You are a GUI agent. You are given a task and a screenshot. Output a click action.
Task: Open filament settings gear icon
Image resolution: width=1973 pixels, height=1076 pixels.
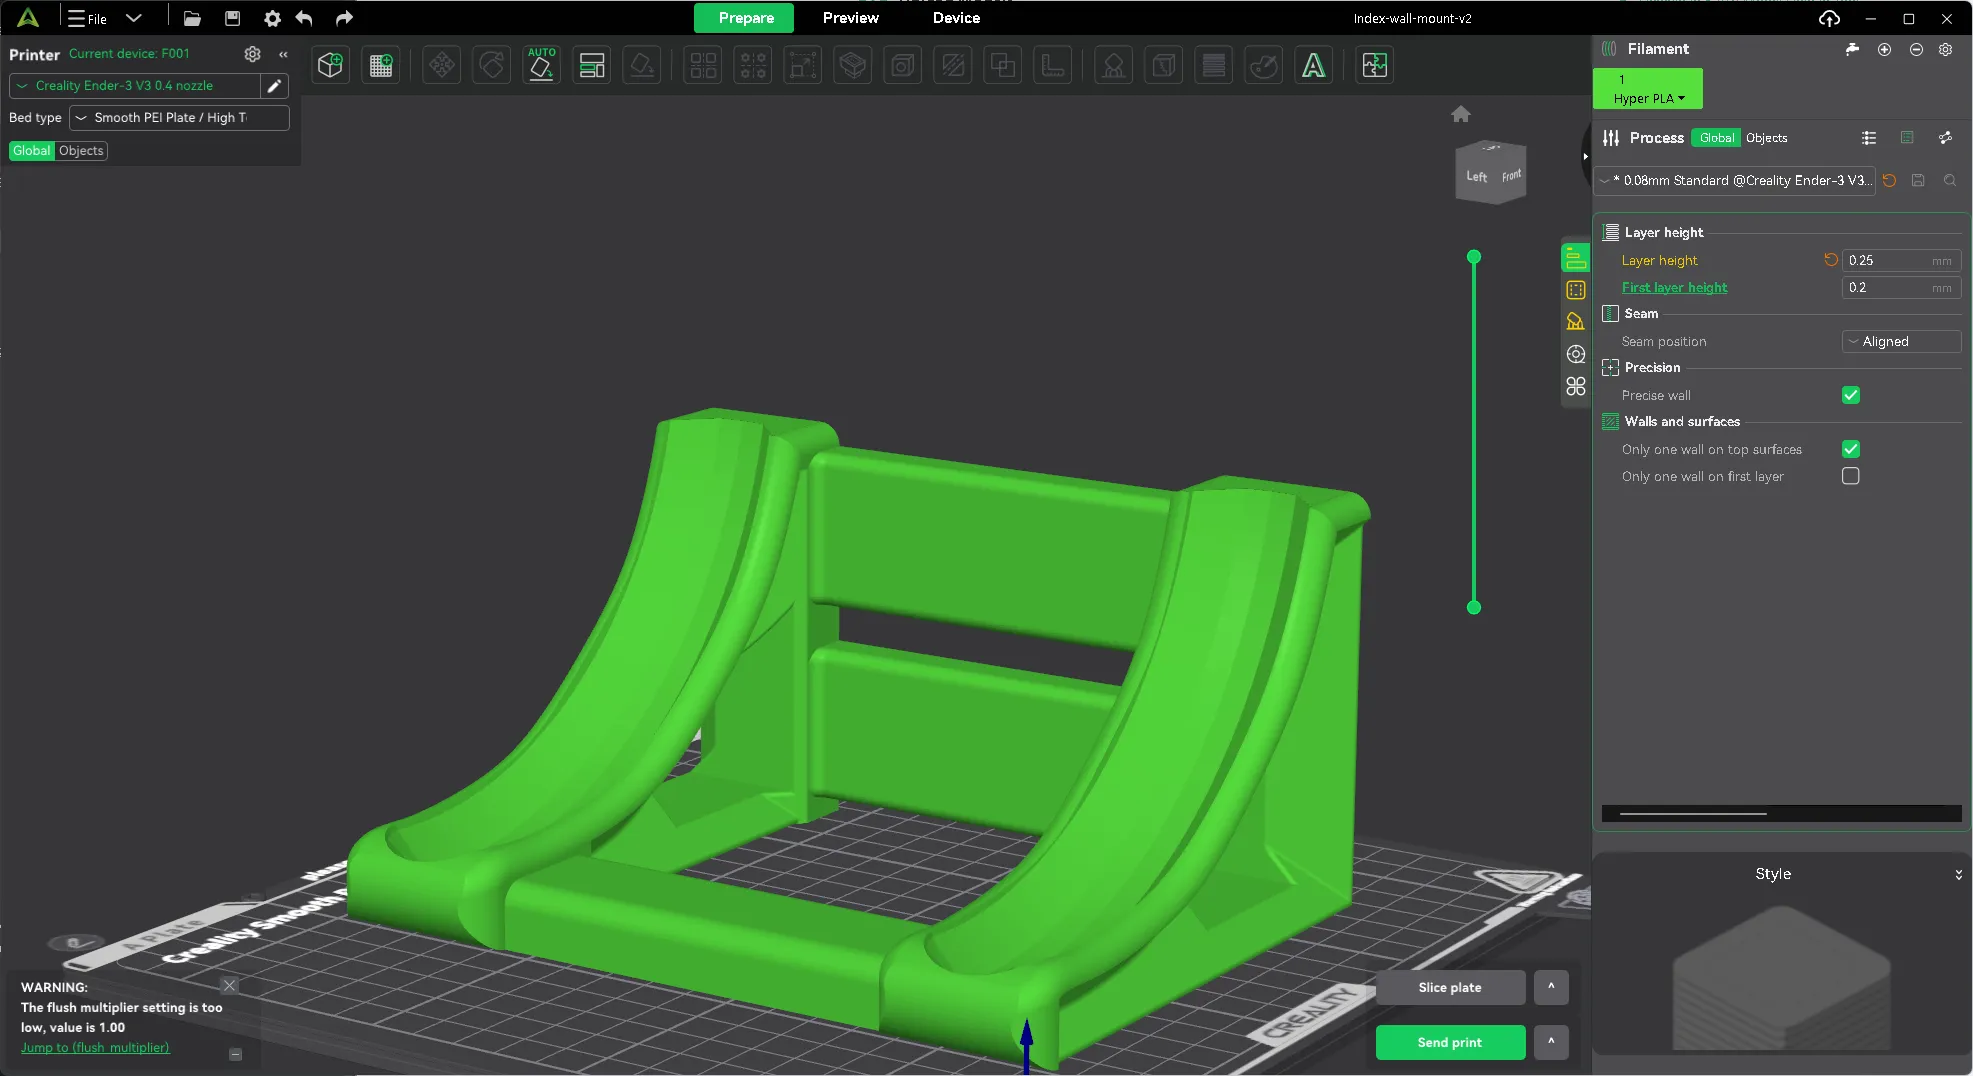1946,49
